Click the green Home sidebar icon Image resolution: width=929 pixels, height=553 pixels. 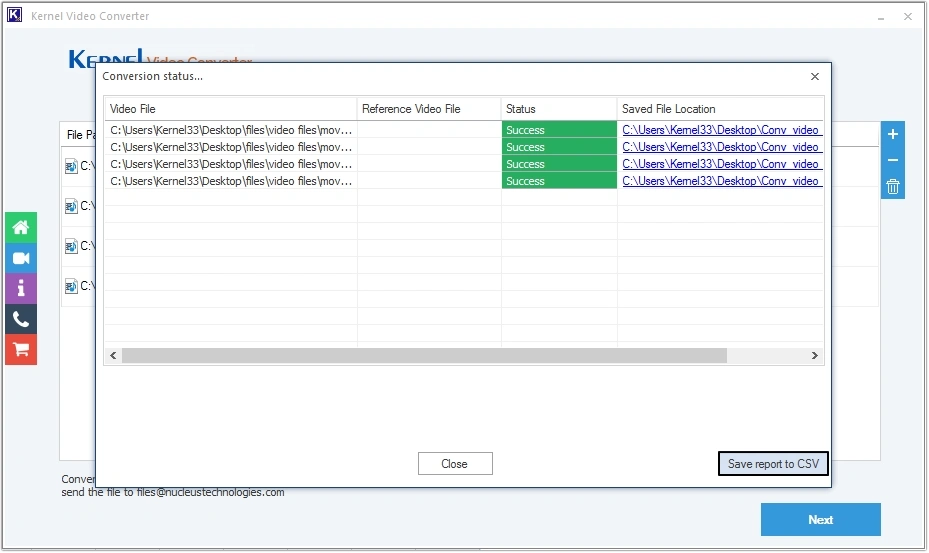point(20,227)
